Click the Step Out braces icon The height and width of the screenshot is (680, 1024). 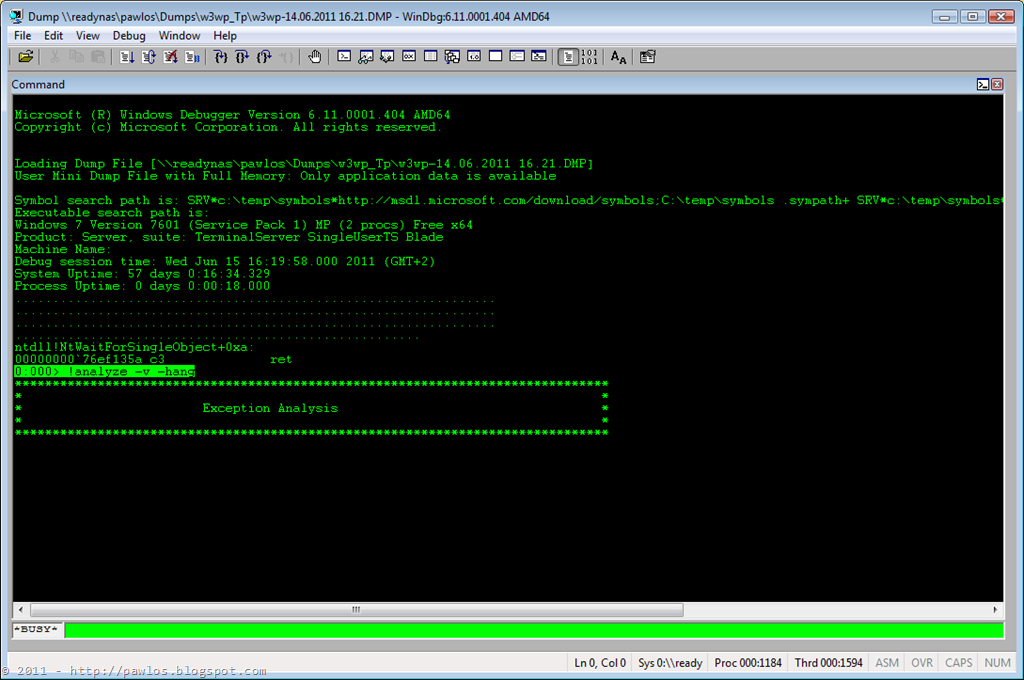pyautogui.click(x=264, y=57)
